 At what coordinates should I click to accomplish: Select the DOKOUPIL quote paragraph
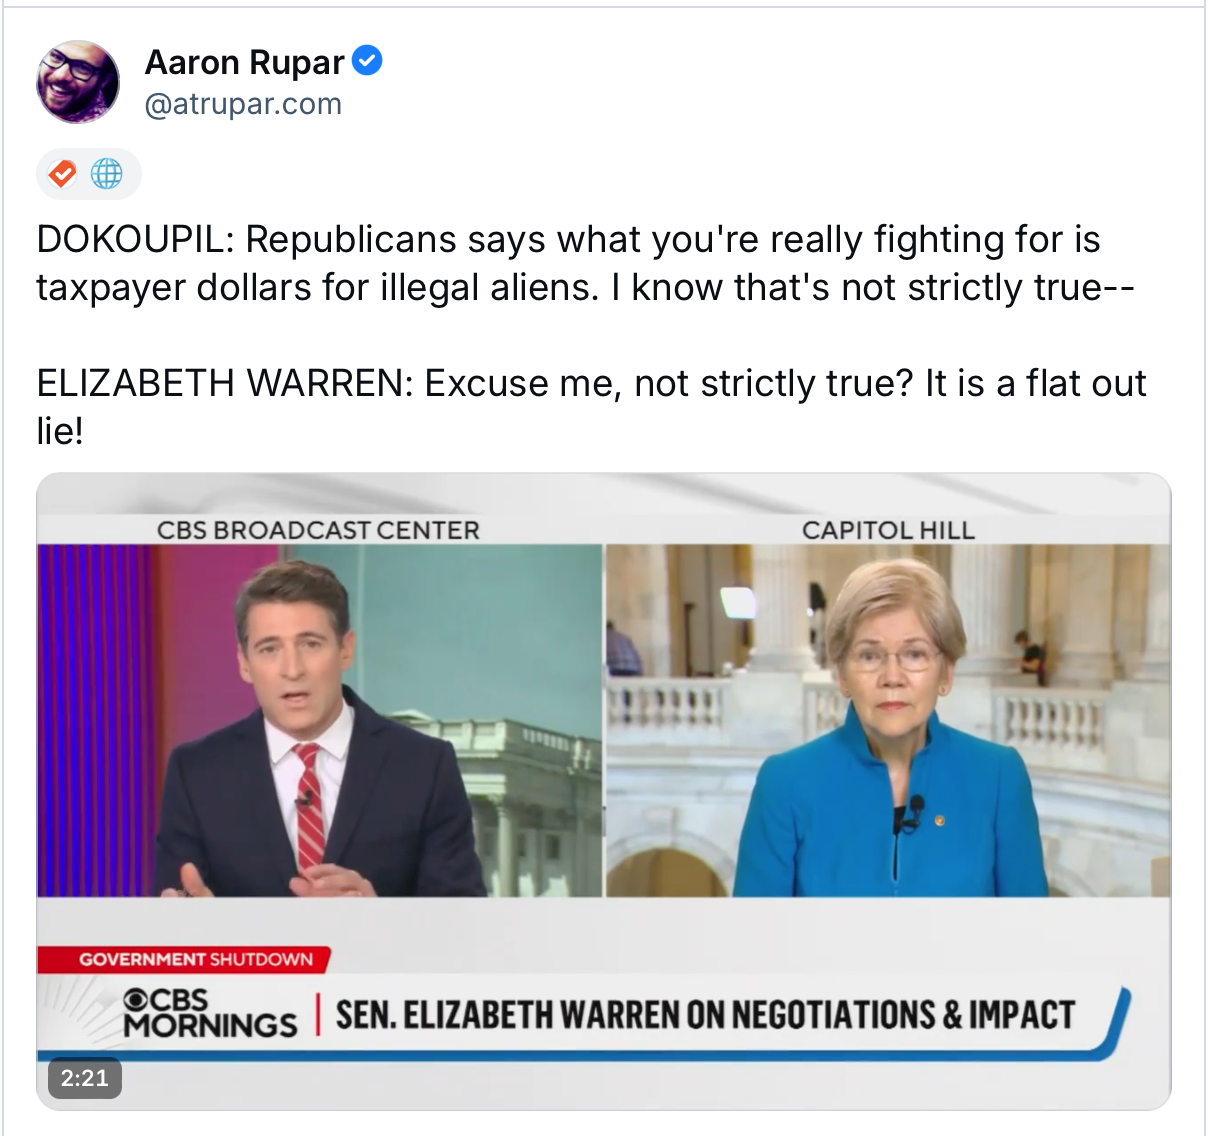pyautogui.click(x=586, y=263)
